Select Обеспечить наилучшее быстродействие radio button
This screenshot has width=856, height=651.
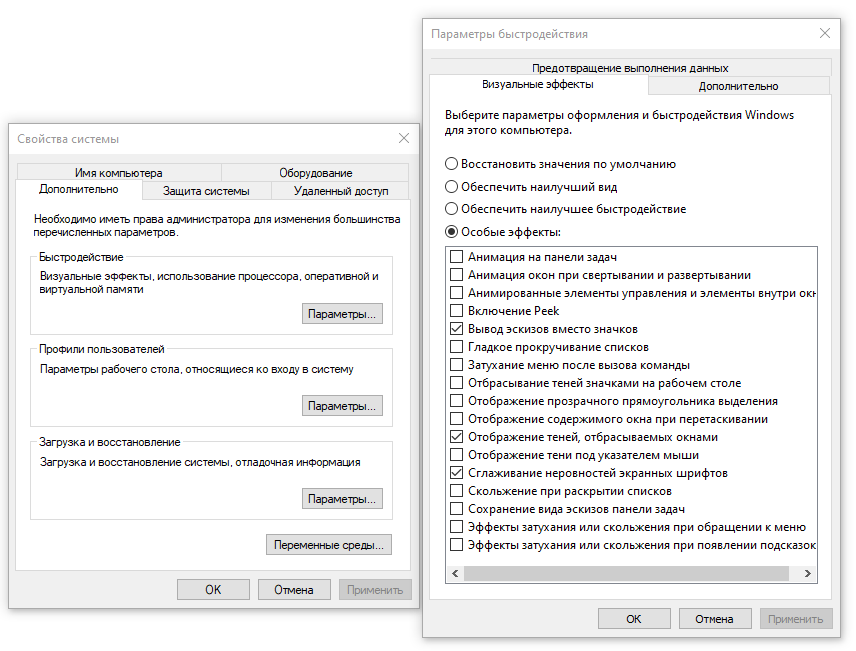coord(452,209)
